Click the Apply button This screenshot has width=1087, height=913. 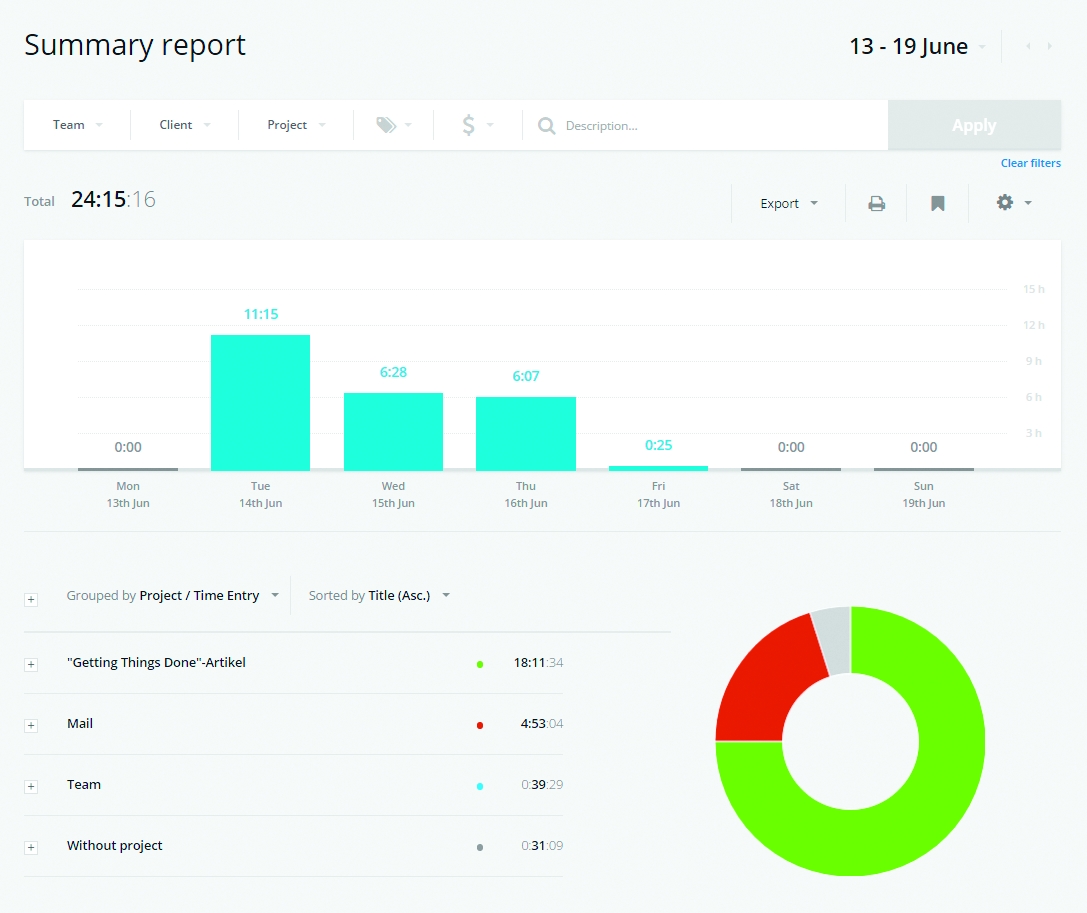pyautogui.click(x=973, y=125)
